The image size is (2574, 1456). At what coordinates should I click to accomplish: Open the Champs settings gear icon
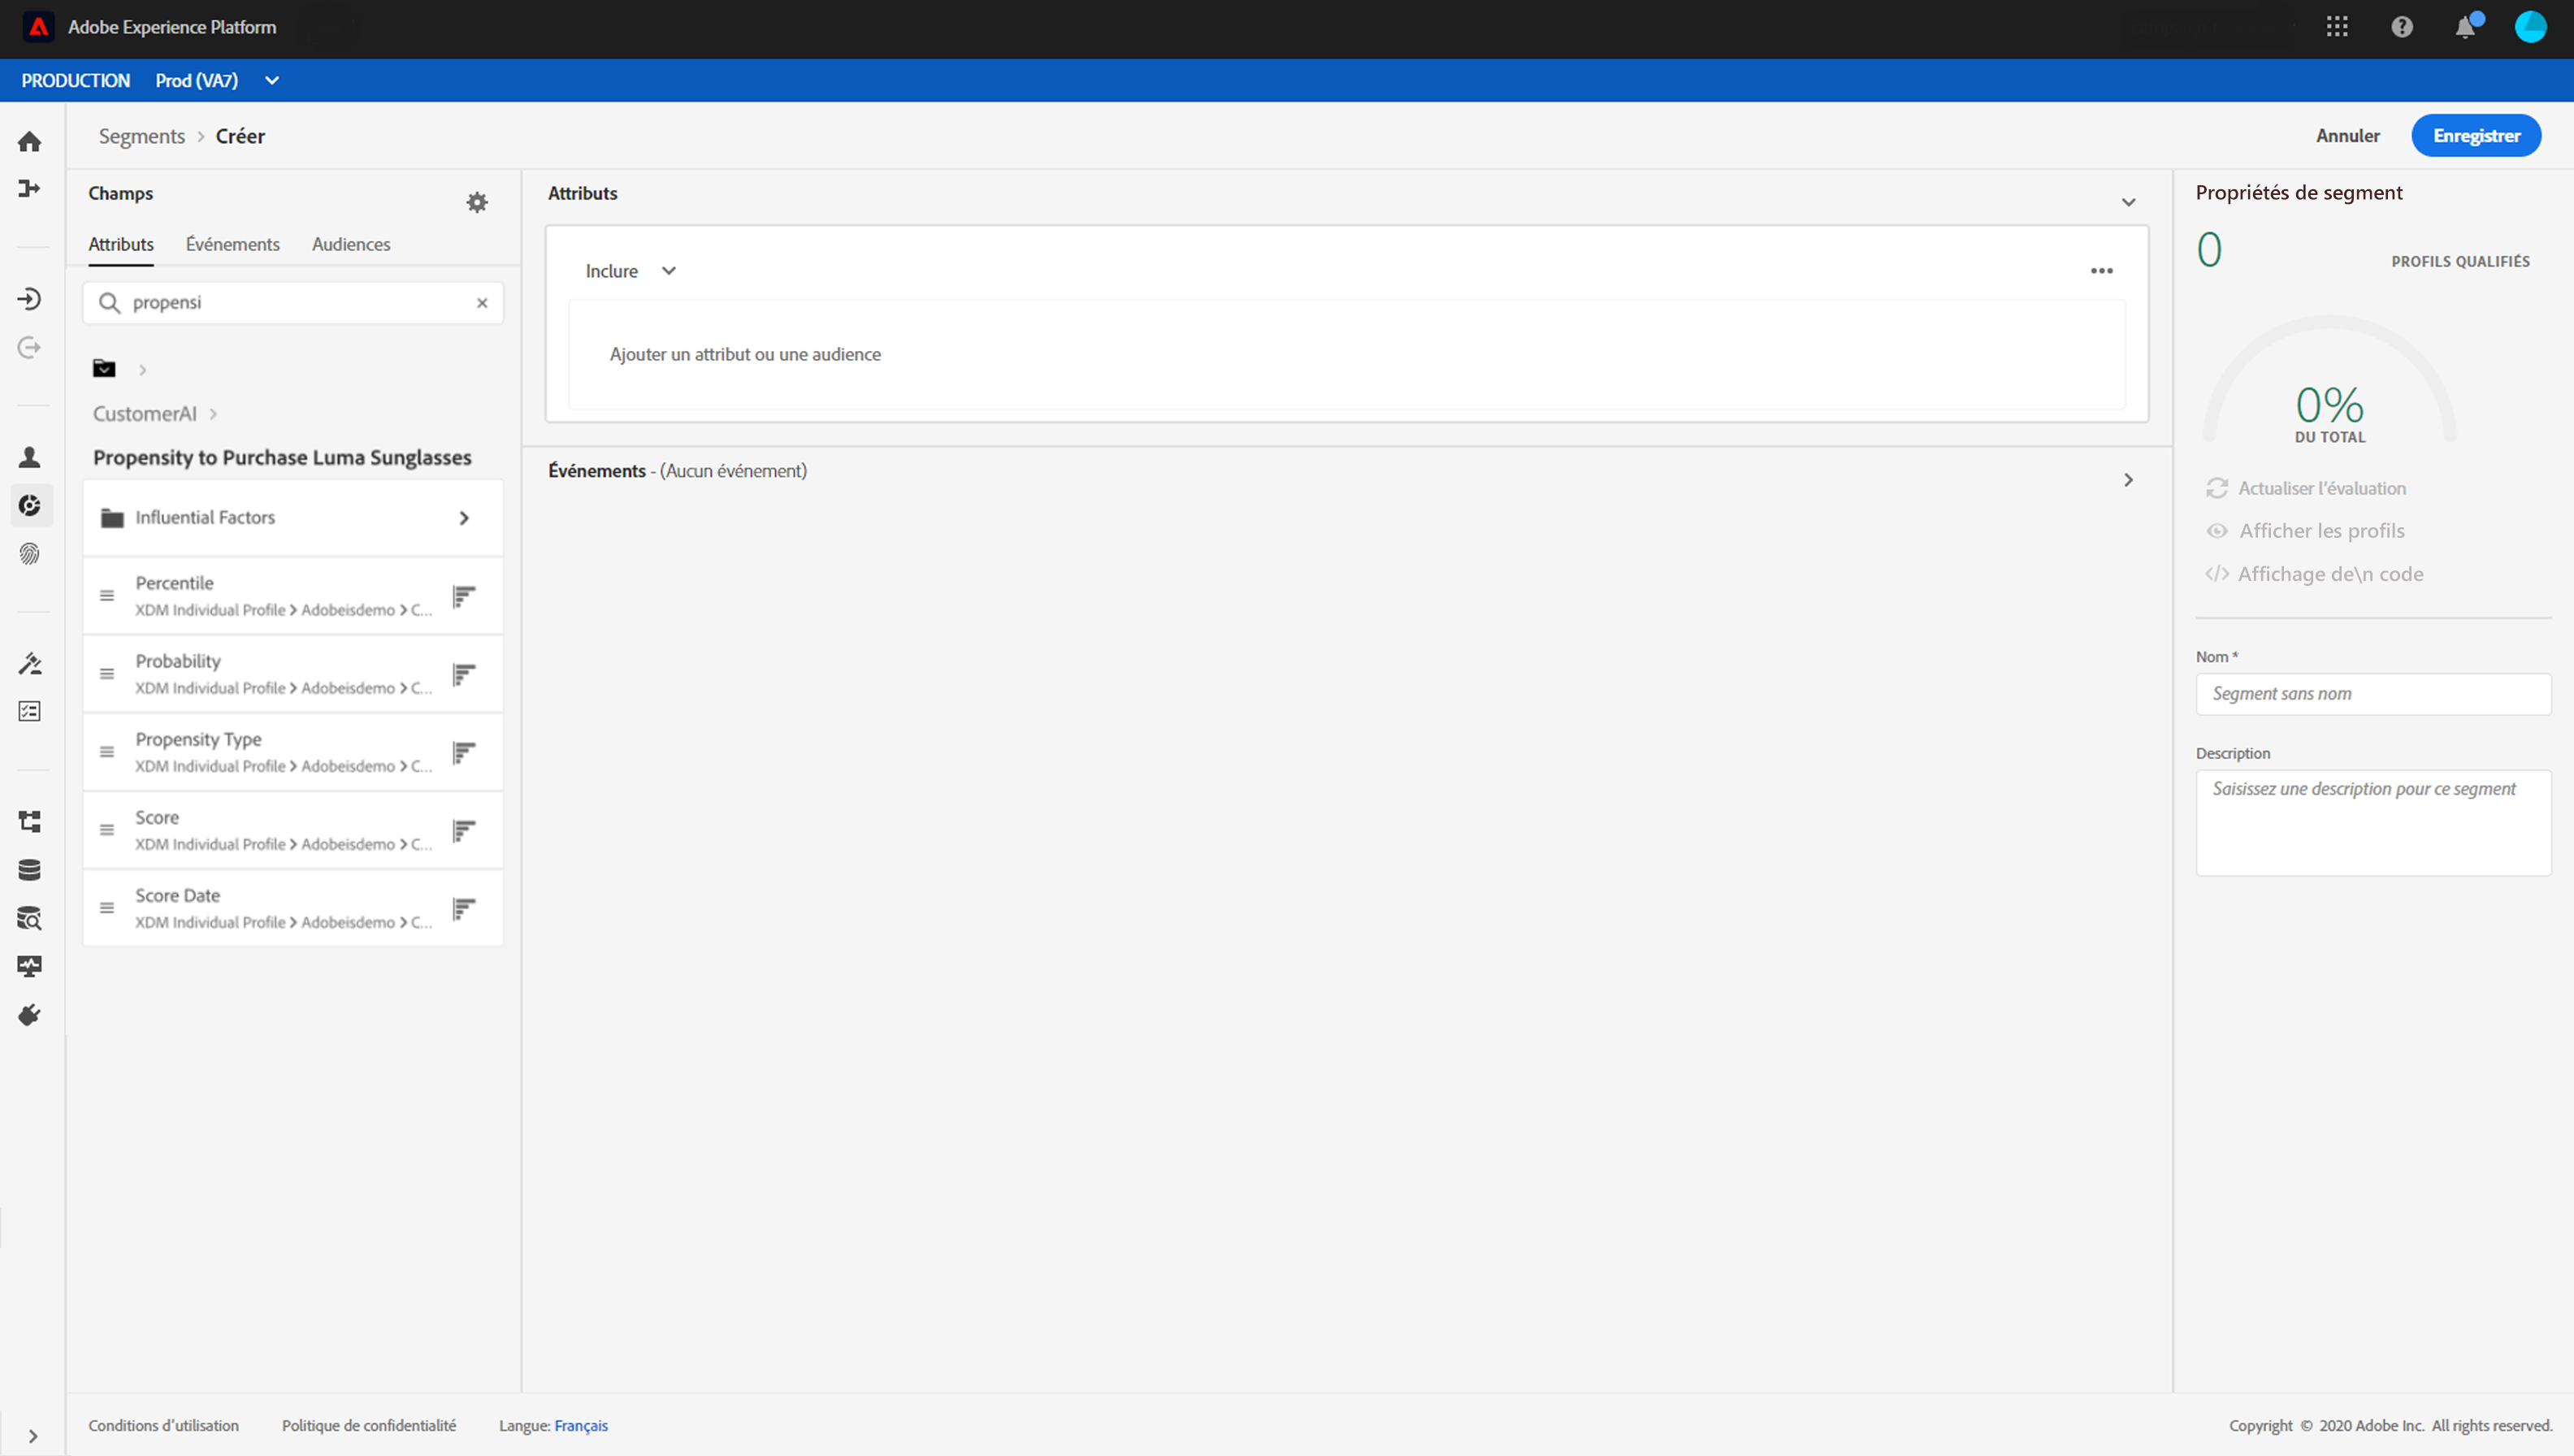pyautogui.click(x=477, y=202)
